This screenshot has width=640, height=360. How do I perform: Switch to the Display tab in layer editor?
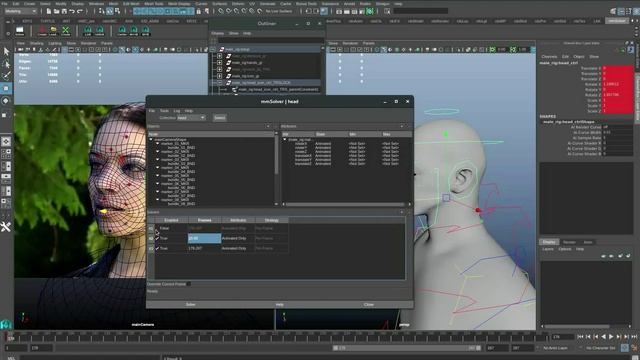(549, 242)
